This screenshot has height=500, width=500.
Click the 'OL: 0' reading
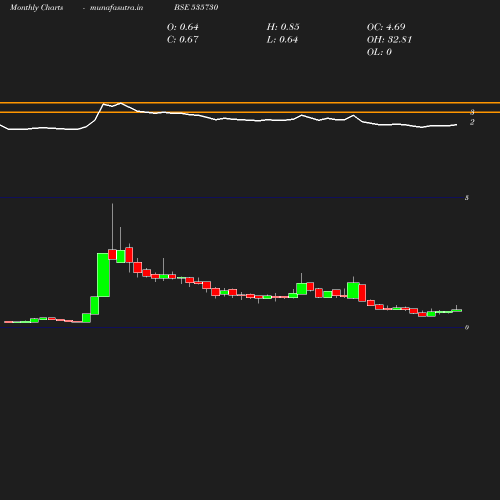pyautogui.click(x=379, y=52)
